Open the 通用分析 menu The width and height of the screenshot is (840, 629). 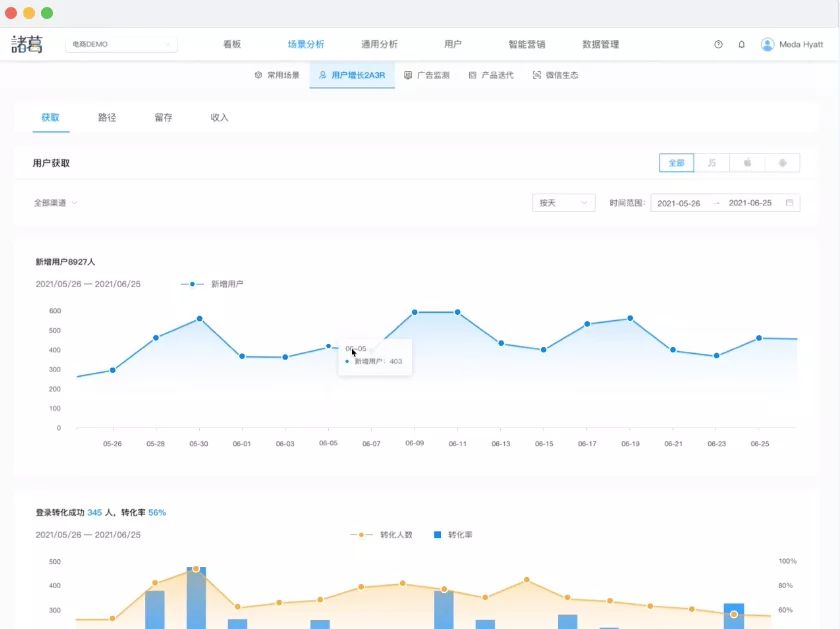pos(379,44)
